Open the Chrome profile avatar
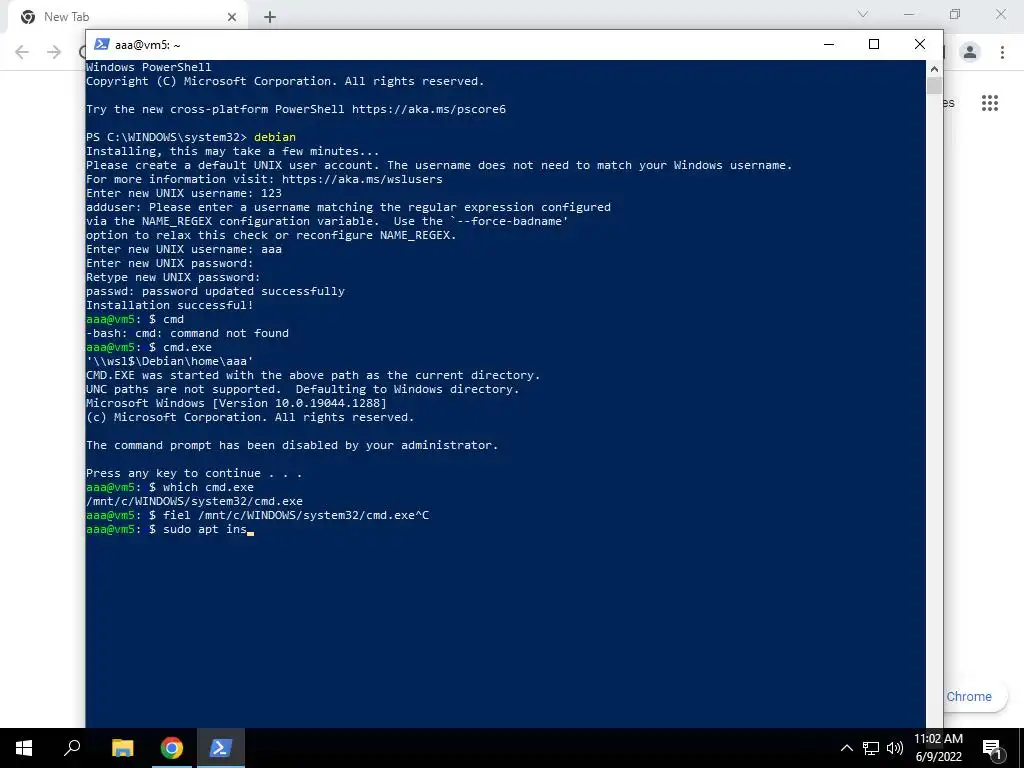 (x=970, y=52)
